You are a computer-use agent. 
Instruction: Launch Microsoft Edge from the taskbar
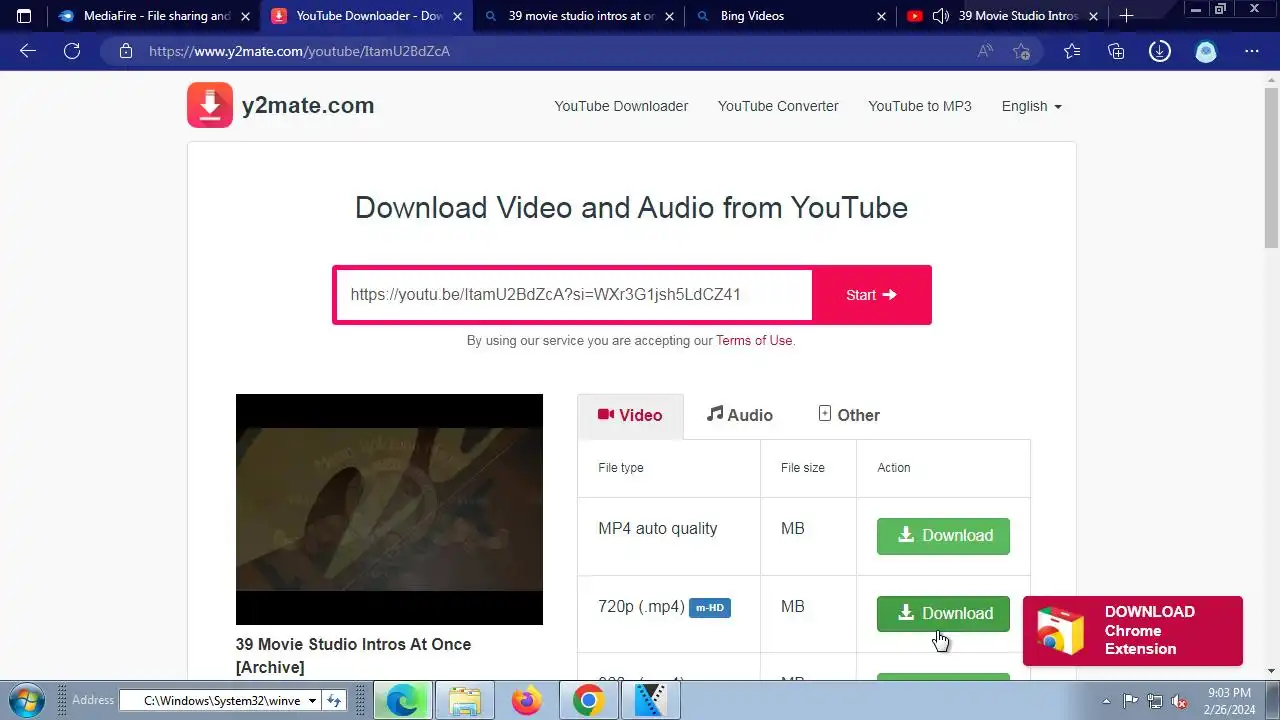[x=402, y=701]
